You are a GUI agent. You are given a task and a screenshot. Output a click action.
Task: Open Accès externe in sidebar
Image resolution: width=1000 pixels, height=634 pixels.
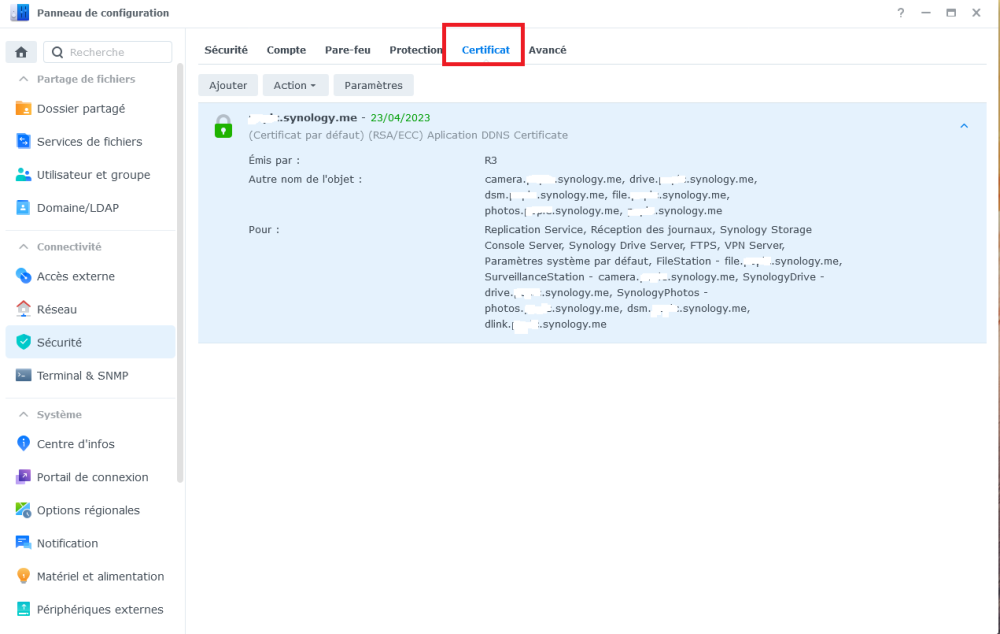(x=91, y=276)
